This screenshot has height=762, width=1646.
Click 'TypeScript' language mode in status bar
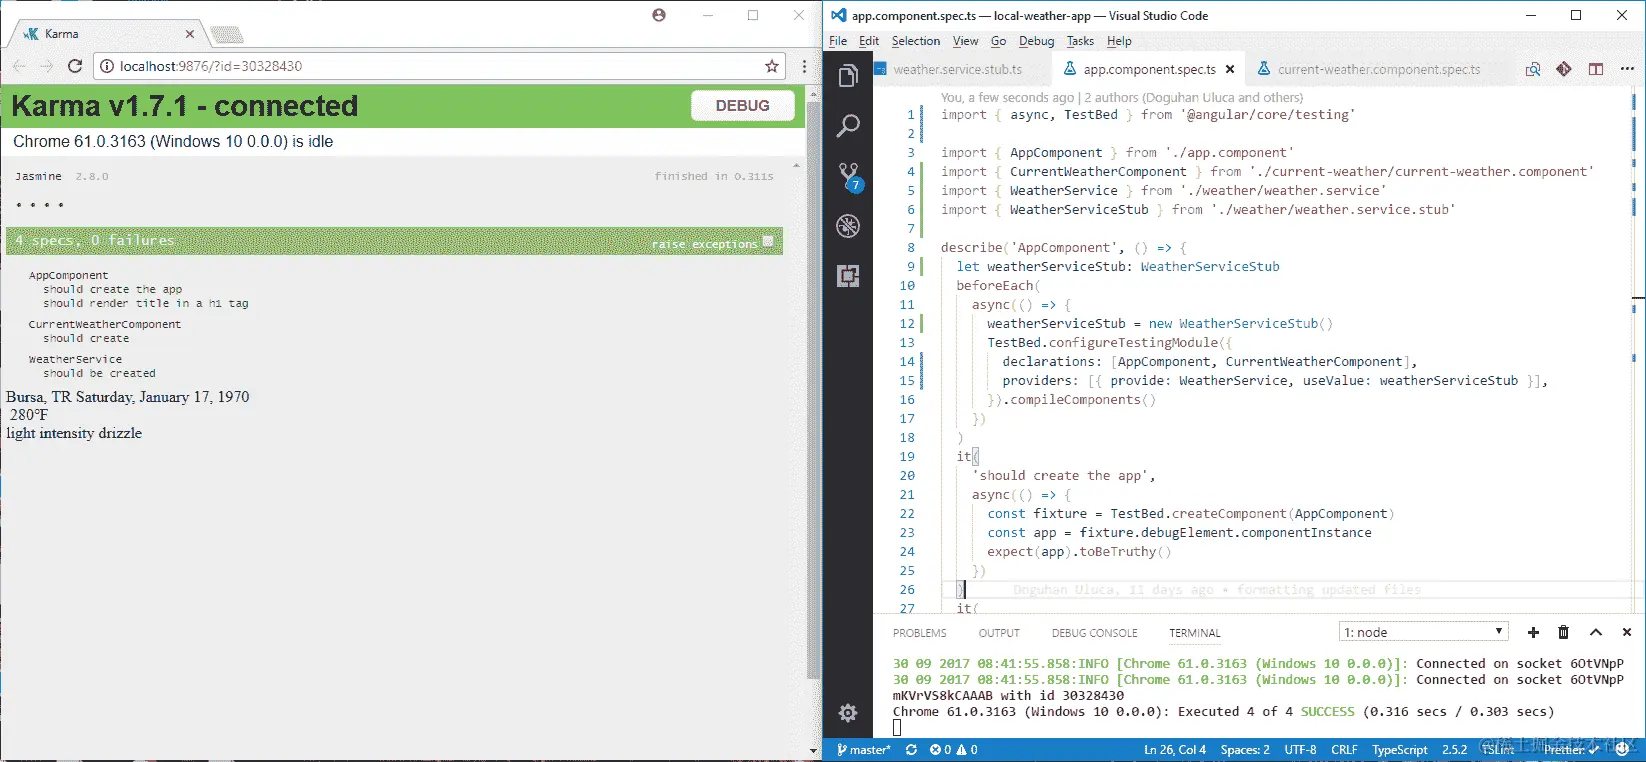click(x=1399, y=749)
